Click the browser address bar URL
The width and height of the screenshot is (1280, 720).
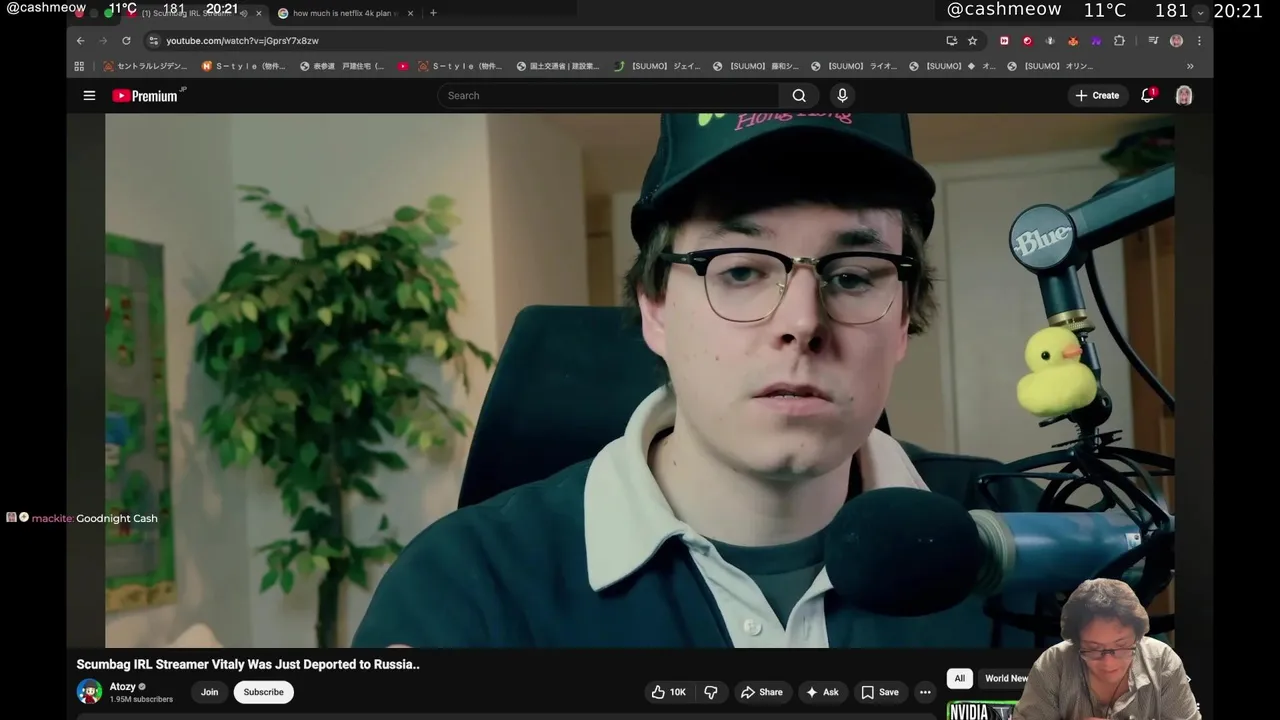[x=242, y=41]
